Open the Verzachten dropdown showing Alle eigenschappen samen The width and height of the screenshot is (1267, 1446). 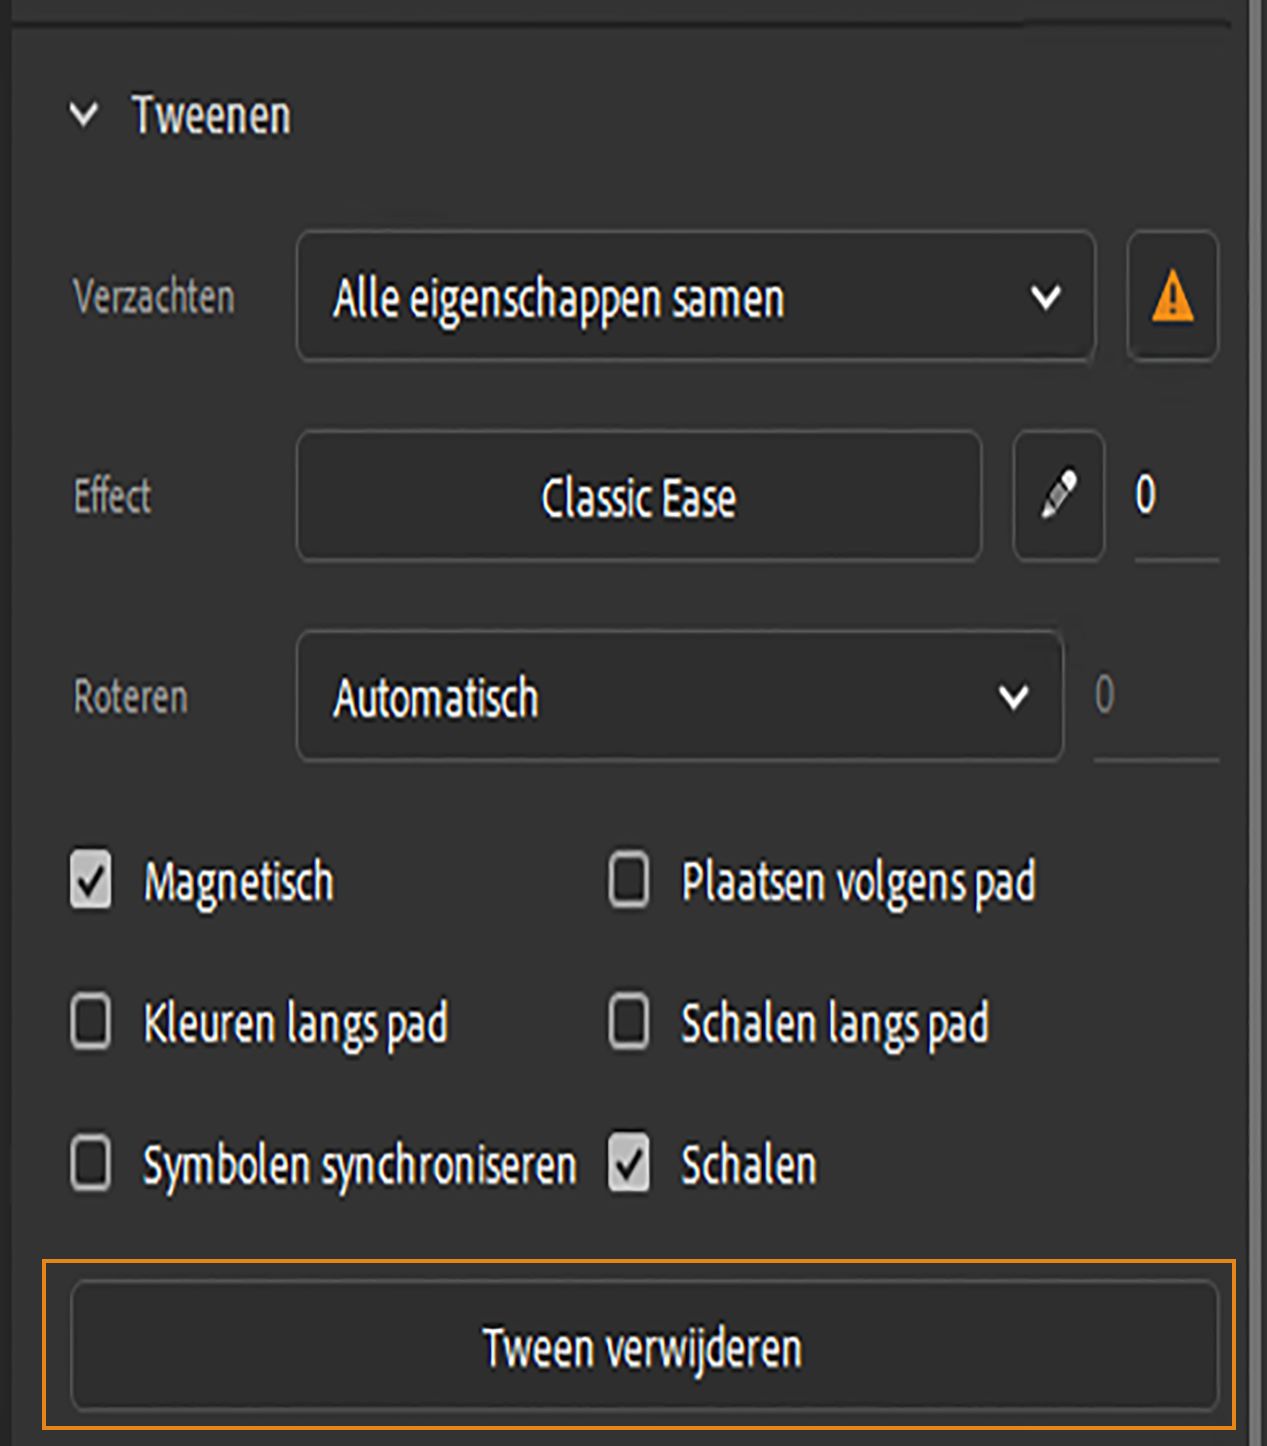pos(697,297)
